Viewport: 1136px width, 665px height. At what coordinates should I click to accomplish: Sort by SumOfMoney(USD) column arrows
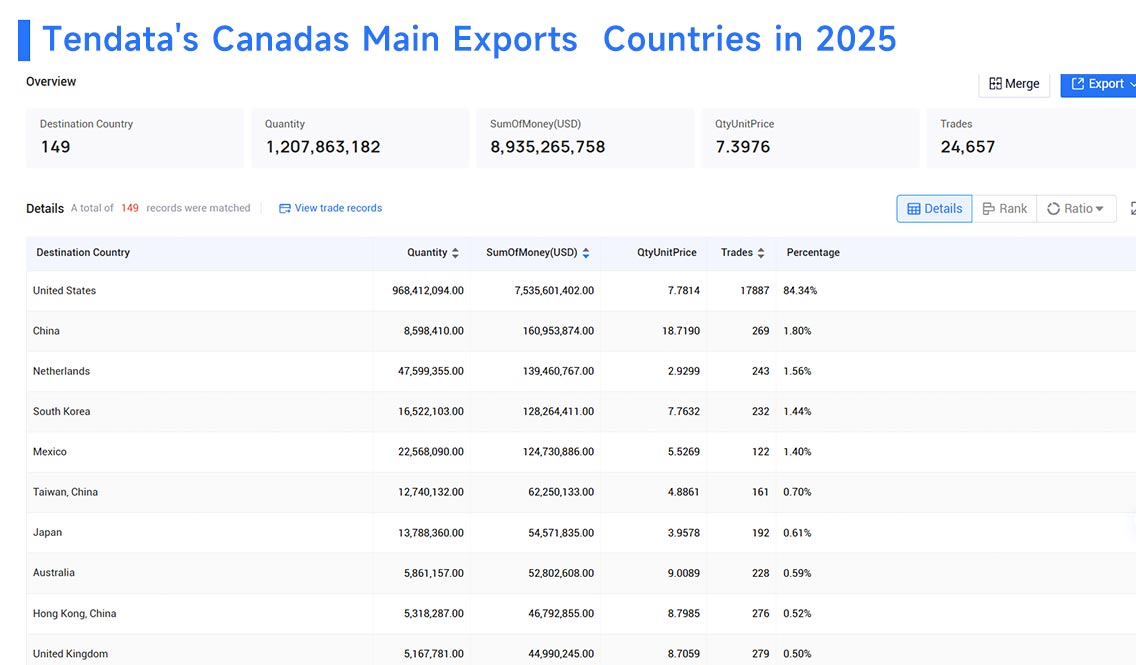pos(585,253)
